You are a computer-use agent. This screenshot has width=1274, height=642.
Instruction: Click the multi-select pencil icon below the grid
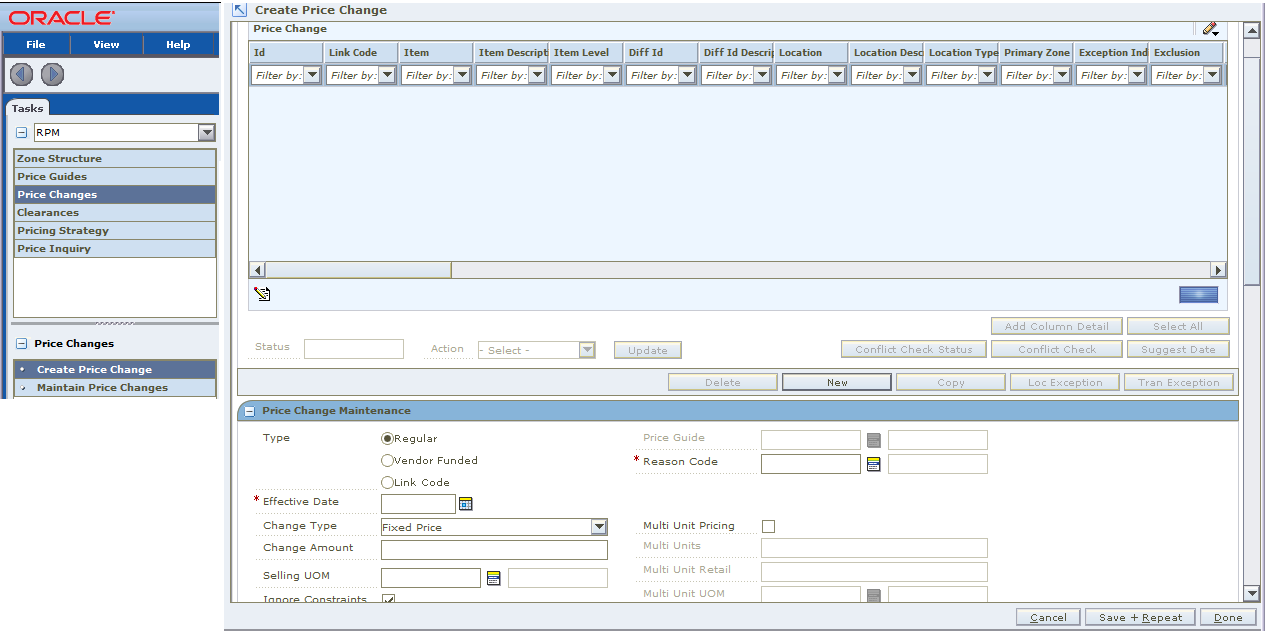coord(262,292)
